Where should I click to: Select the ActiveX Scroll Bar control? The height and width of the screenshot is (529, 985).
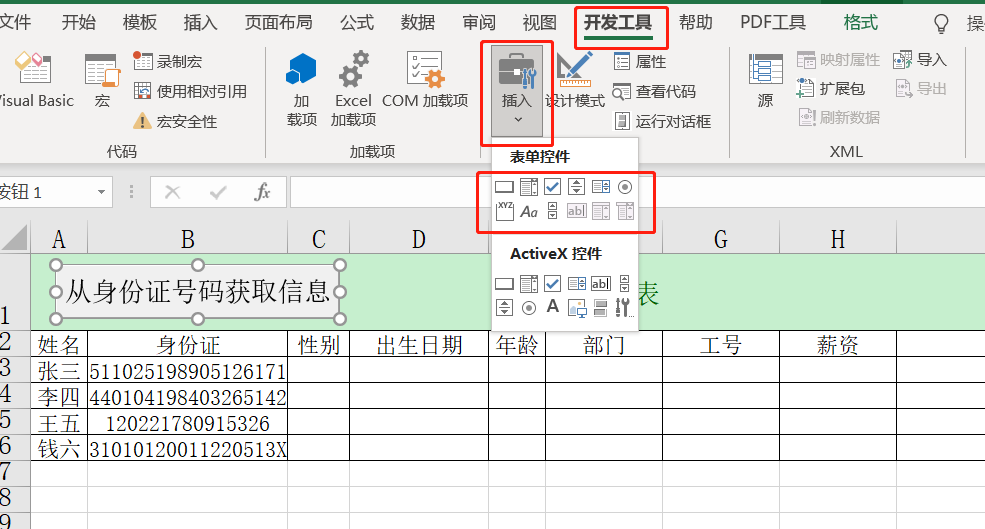[624, 284]
